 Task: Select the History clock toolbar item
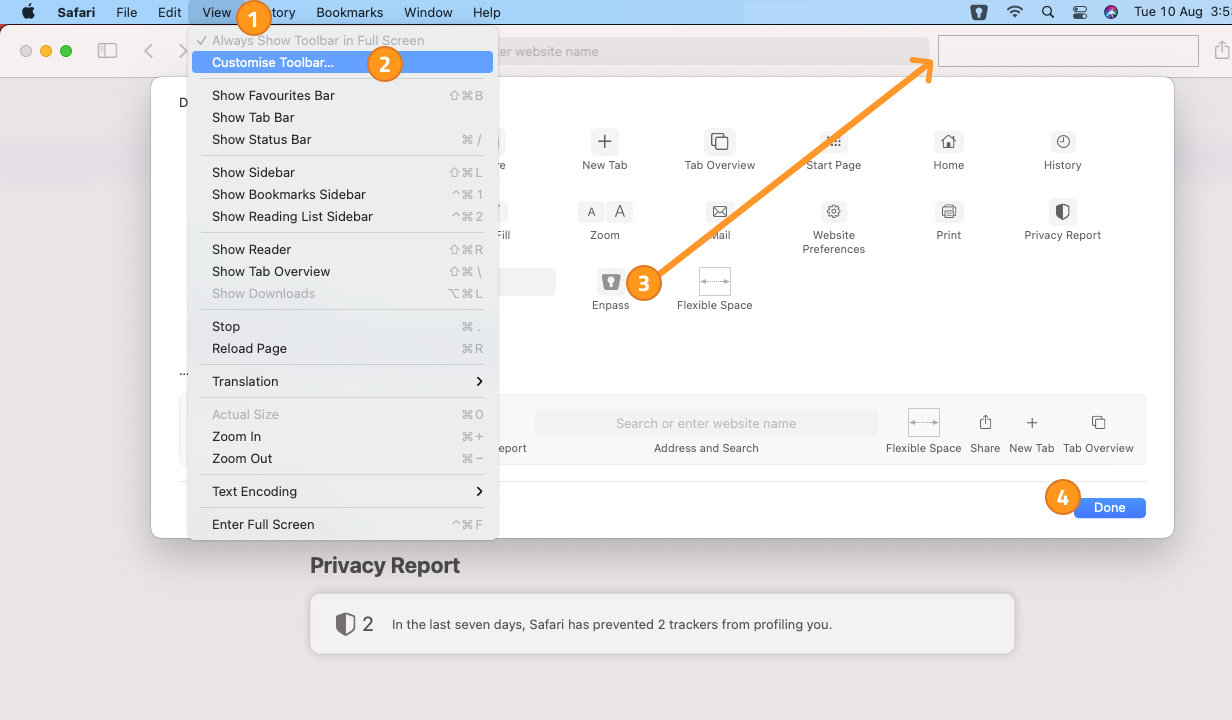[x=1063, y=149]
